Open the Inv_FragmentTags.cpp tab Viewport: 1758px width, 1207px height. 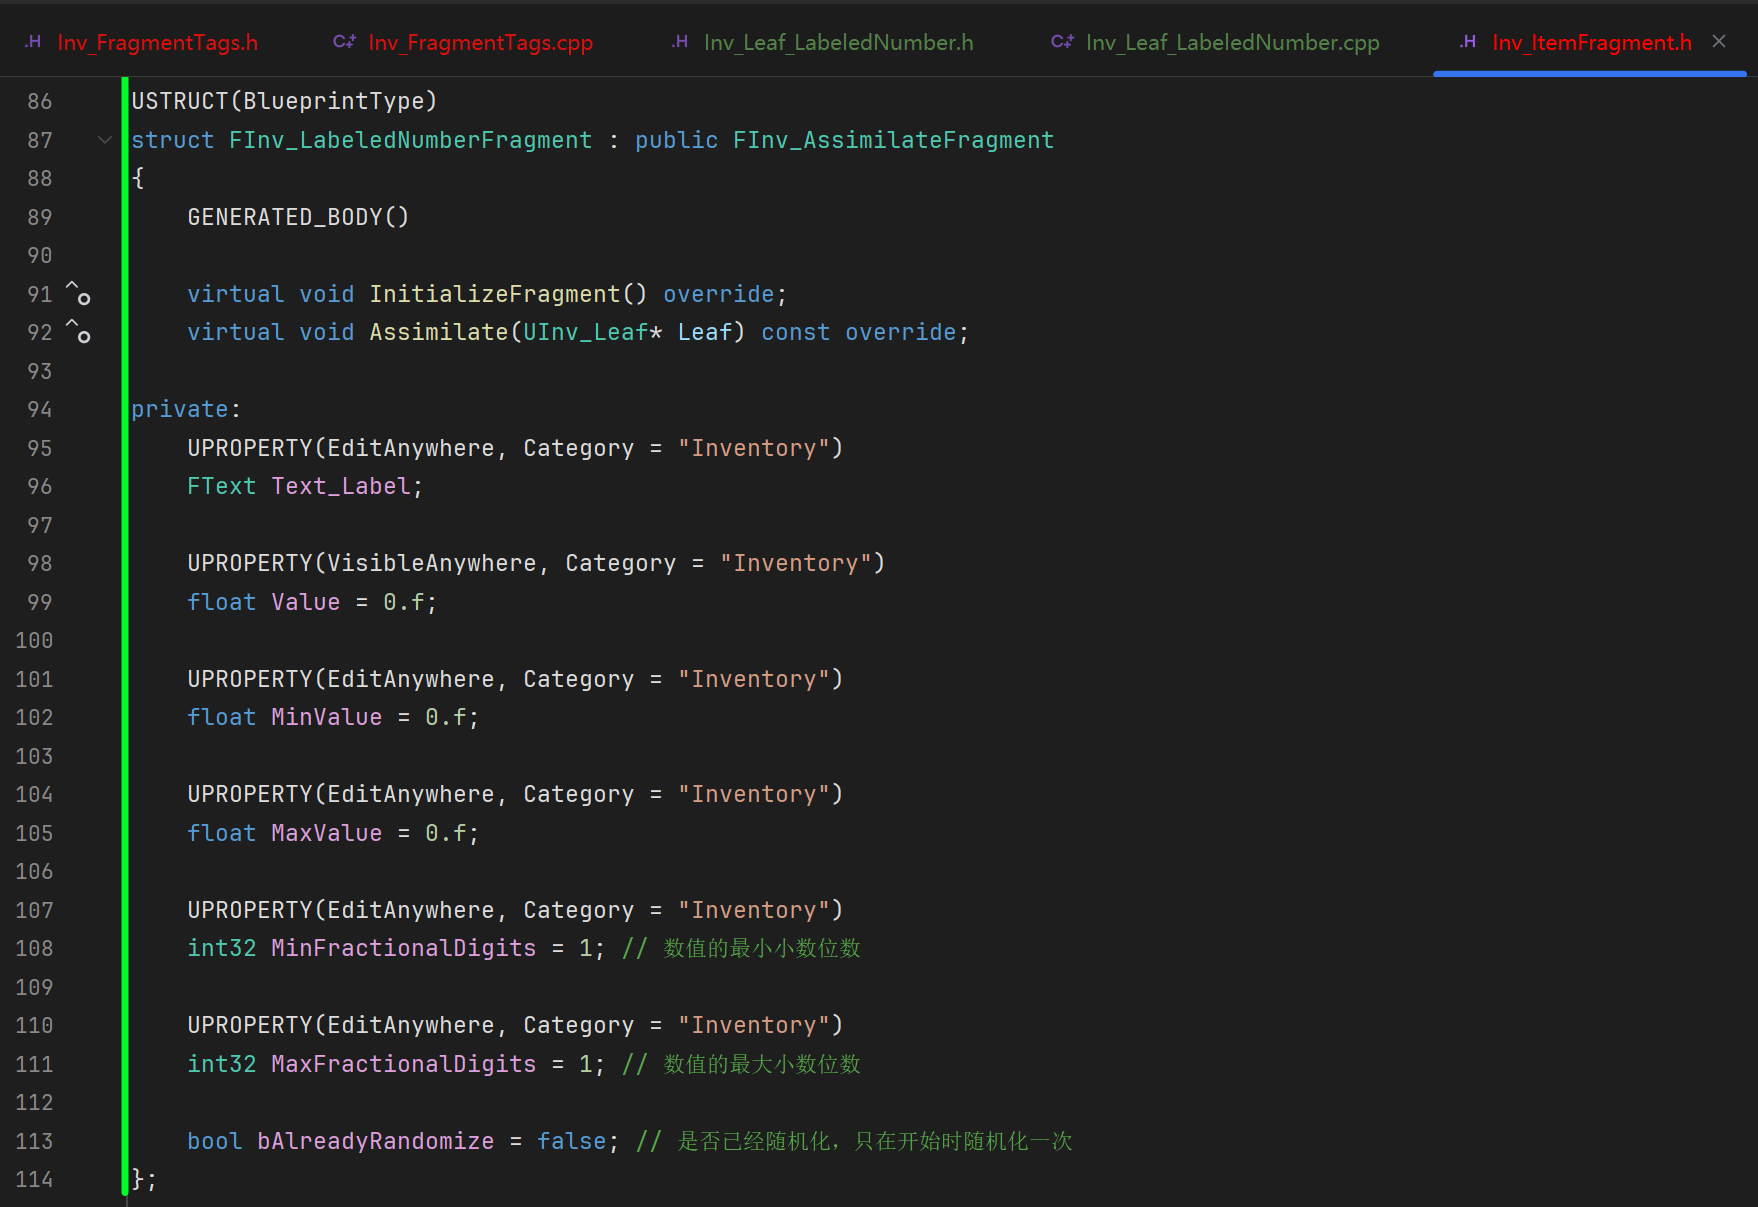[x=463, y=42]
